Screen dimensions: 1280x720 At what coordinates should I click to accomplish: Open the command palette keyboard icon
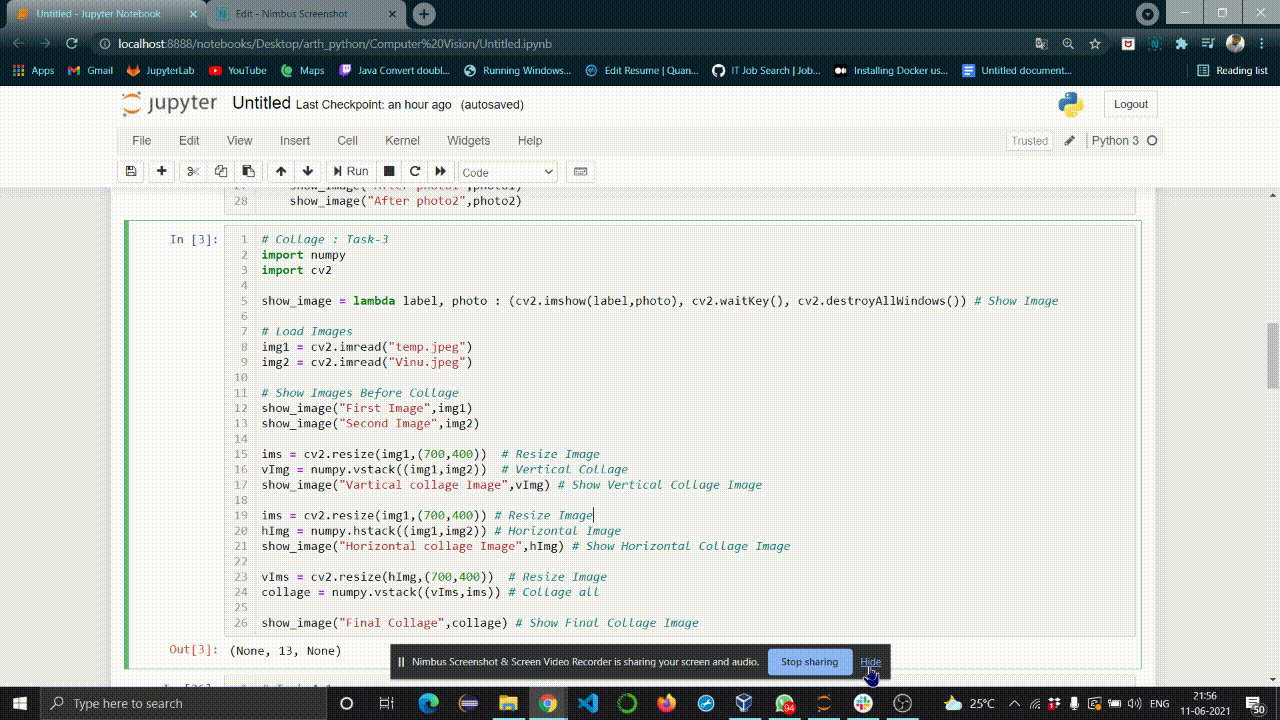tap(579, 171)
